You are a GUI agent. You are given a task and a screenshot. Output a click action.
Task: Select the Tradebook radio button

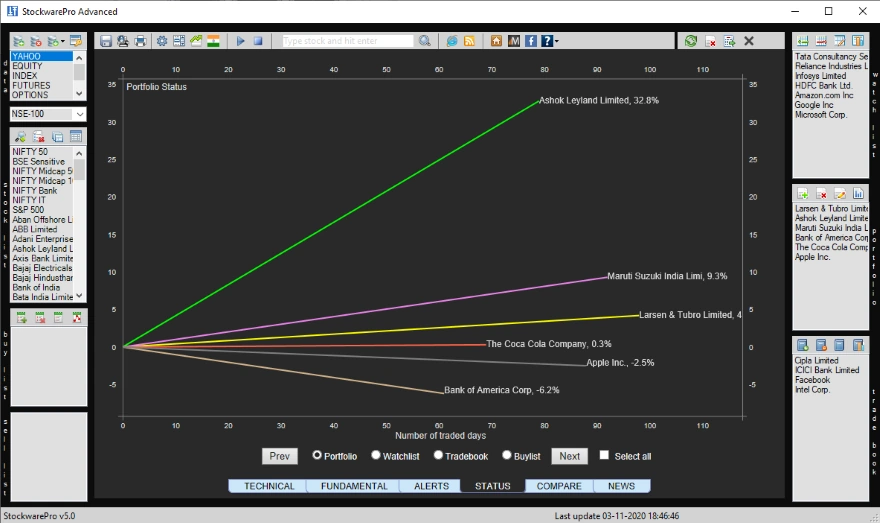coord(438,455)
